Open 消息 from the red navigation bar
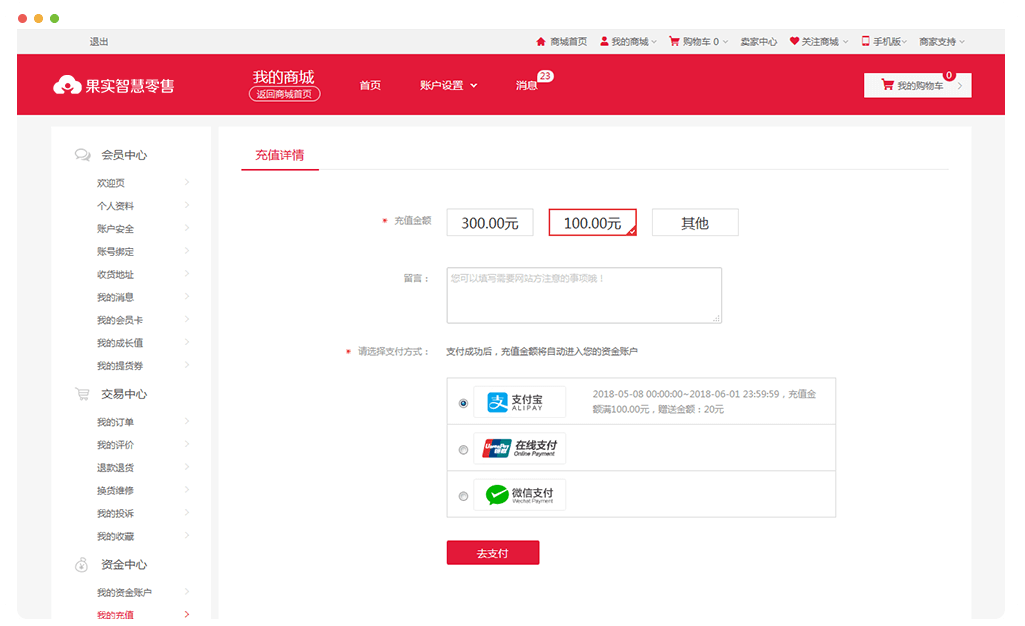Image resolution: width=1025 pixels, height=626 pixels. pos(528,85)
